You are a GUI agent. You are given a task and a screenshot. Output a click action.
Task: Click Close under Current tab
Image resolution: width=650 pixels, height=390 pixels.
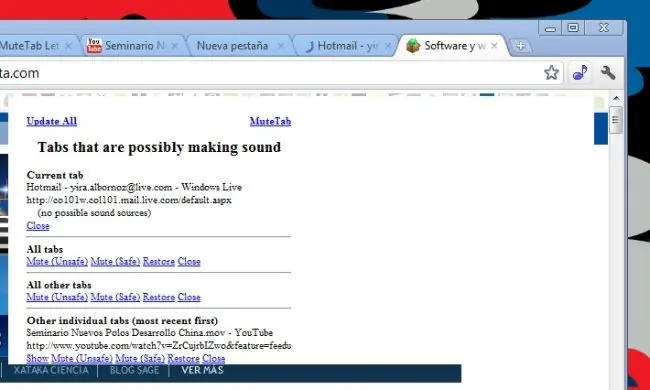[x=38, y=226]
